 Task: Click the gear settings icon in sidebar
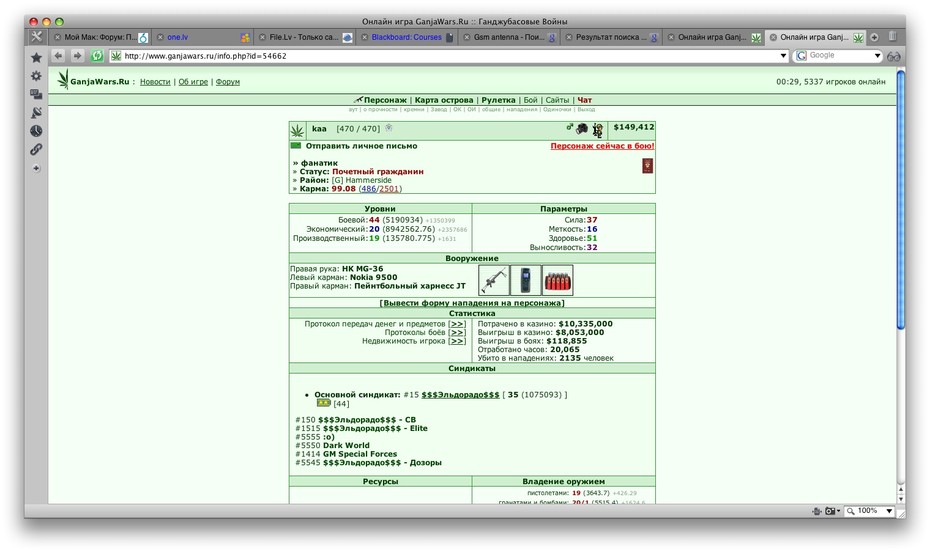click(36, 76)
